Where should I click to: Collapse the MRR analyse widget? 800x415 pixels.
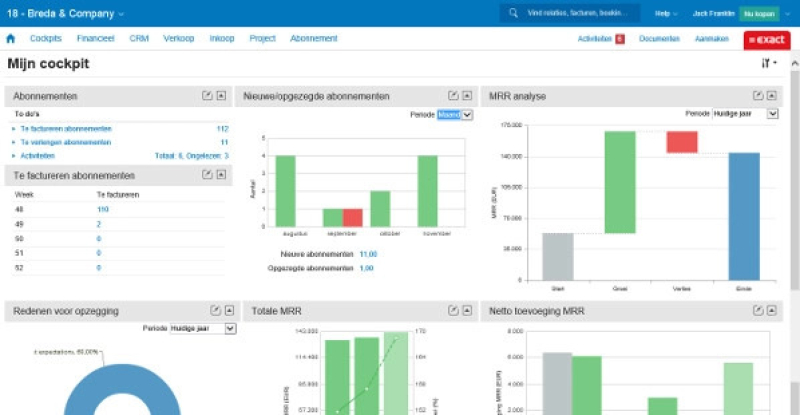click(771, 95)
